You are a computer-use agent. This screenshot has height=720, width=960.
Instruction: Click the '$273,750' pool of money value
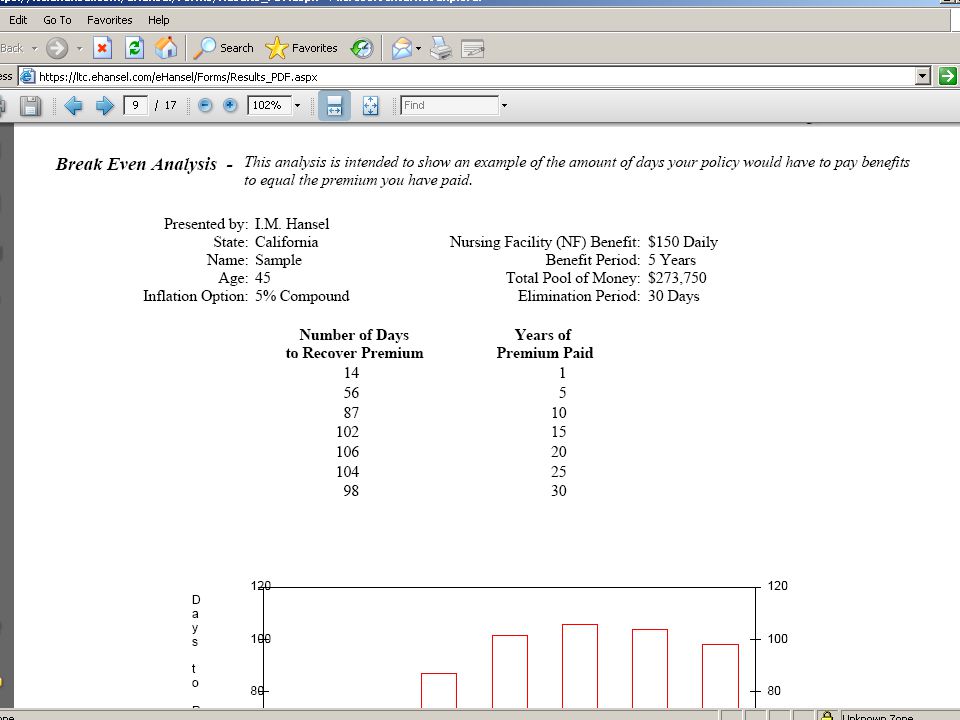tap(677, 278)
